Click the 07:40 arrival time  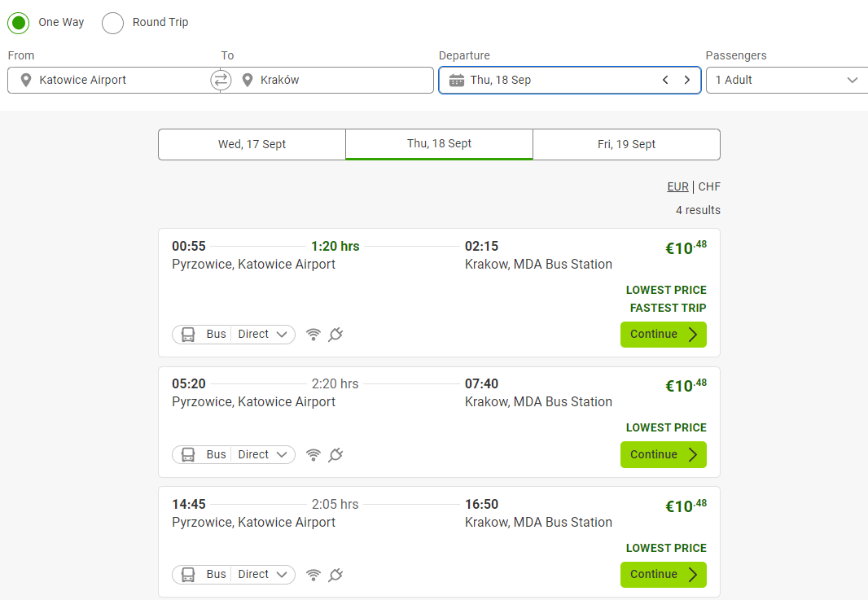pyautogui.click(x=482, y=384)
